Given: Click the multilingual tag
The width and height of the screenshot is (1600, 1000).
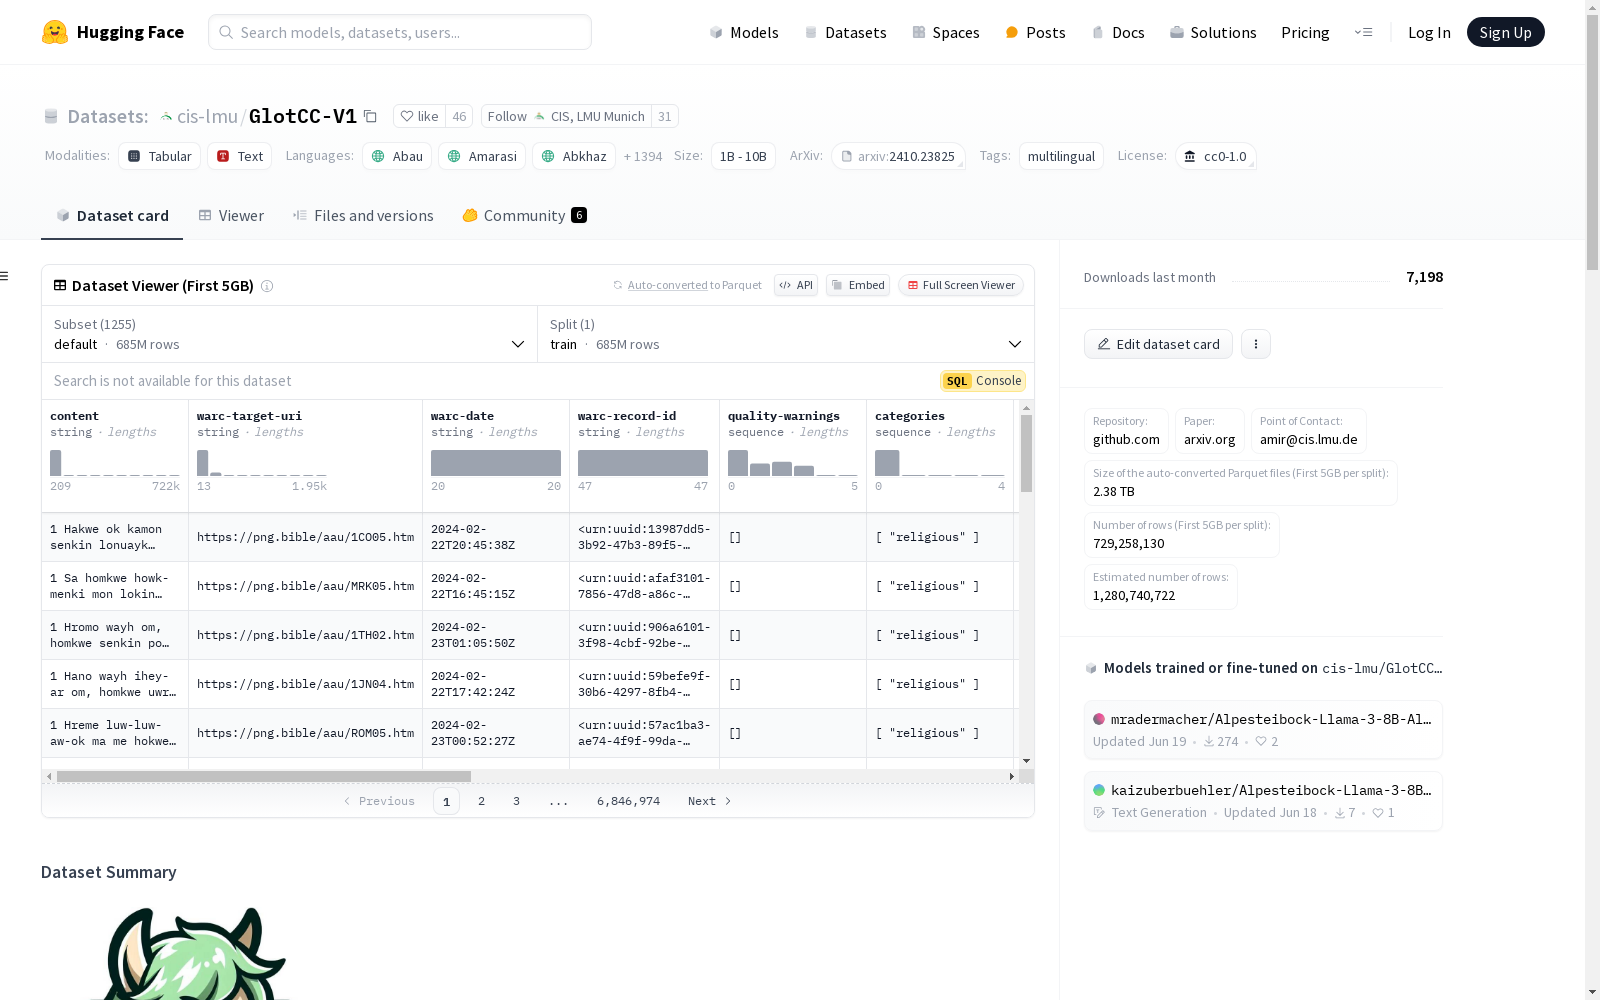Looking at the screenshot, I should tap(1061, 156).
